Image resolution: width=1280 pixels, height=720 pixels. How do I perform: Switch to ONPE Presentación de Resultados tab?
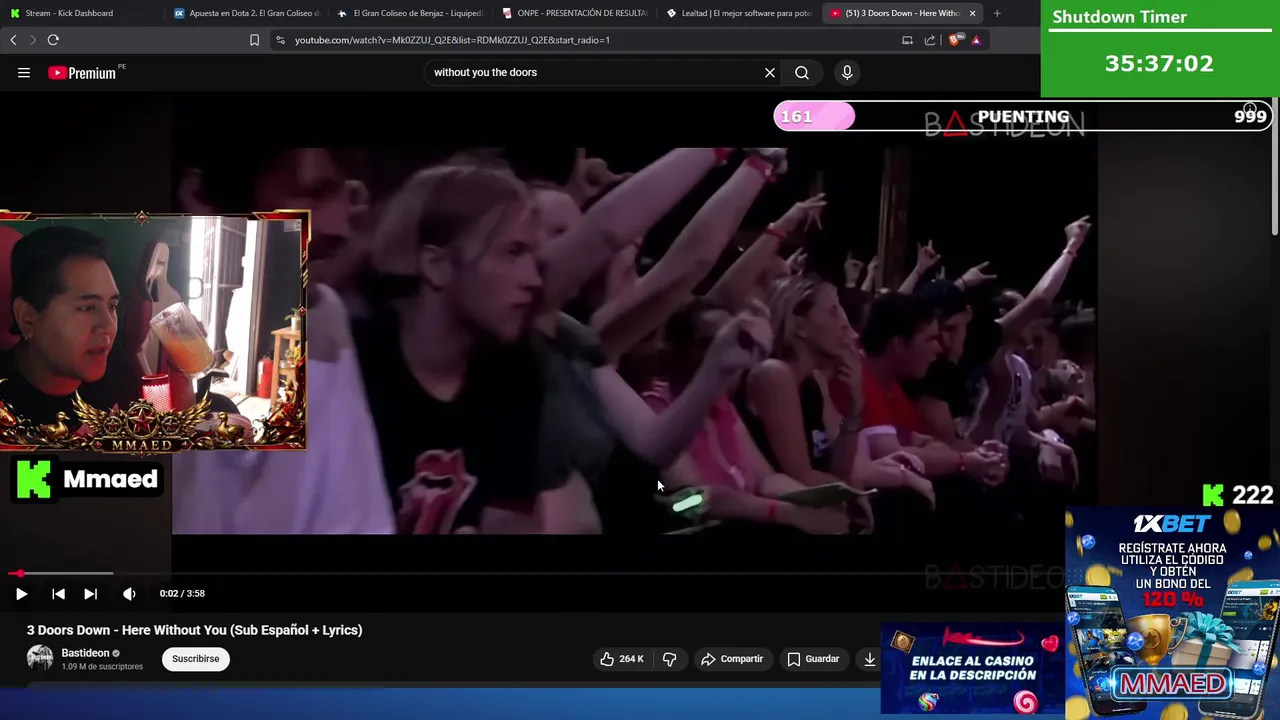575,13
